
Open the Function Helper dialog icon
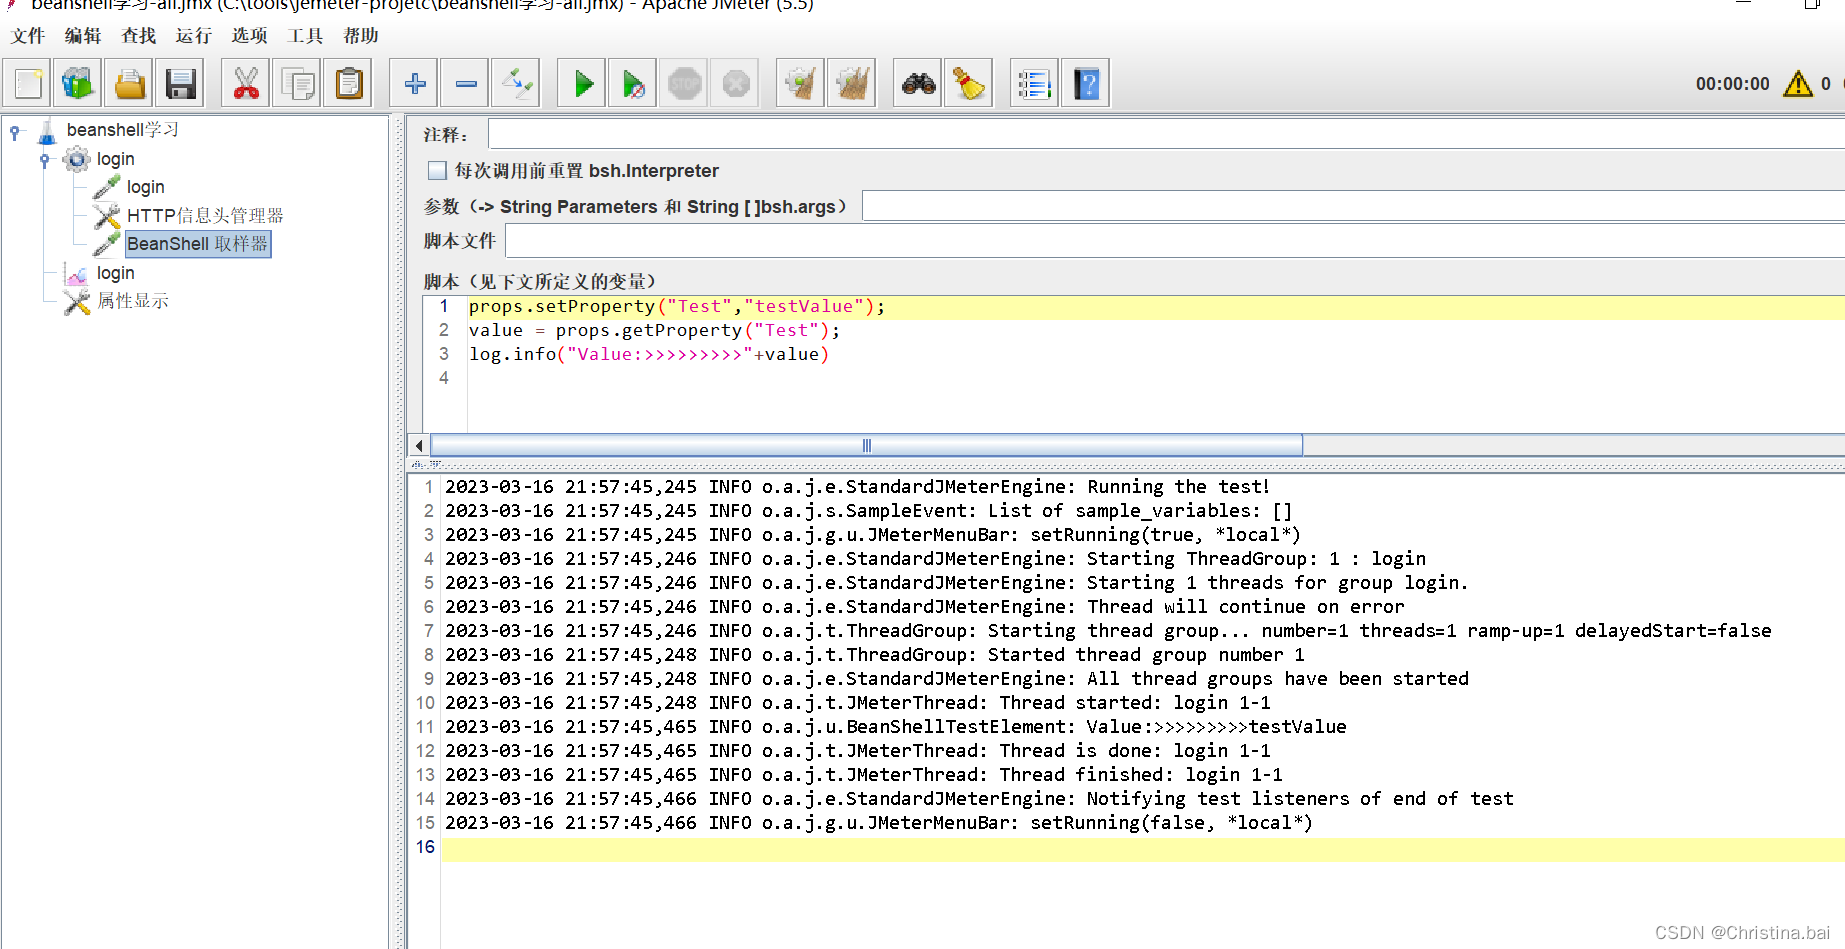(1033, 83)
